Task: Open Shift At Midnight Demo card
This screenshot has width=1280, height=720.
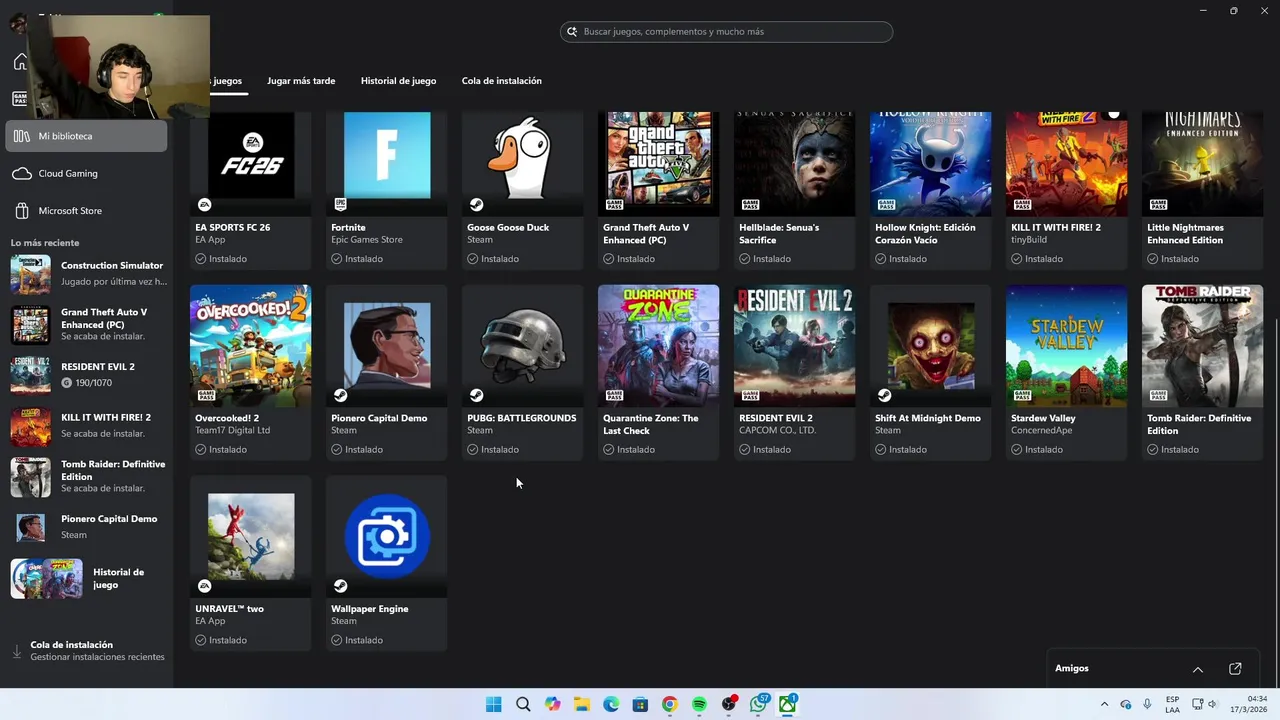Action: [931, 372]
